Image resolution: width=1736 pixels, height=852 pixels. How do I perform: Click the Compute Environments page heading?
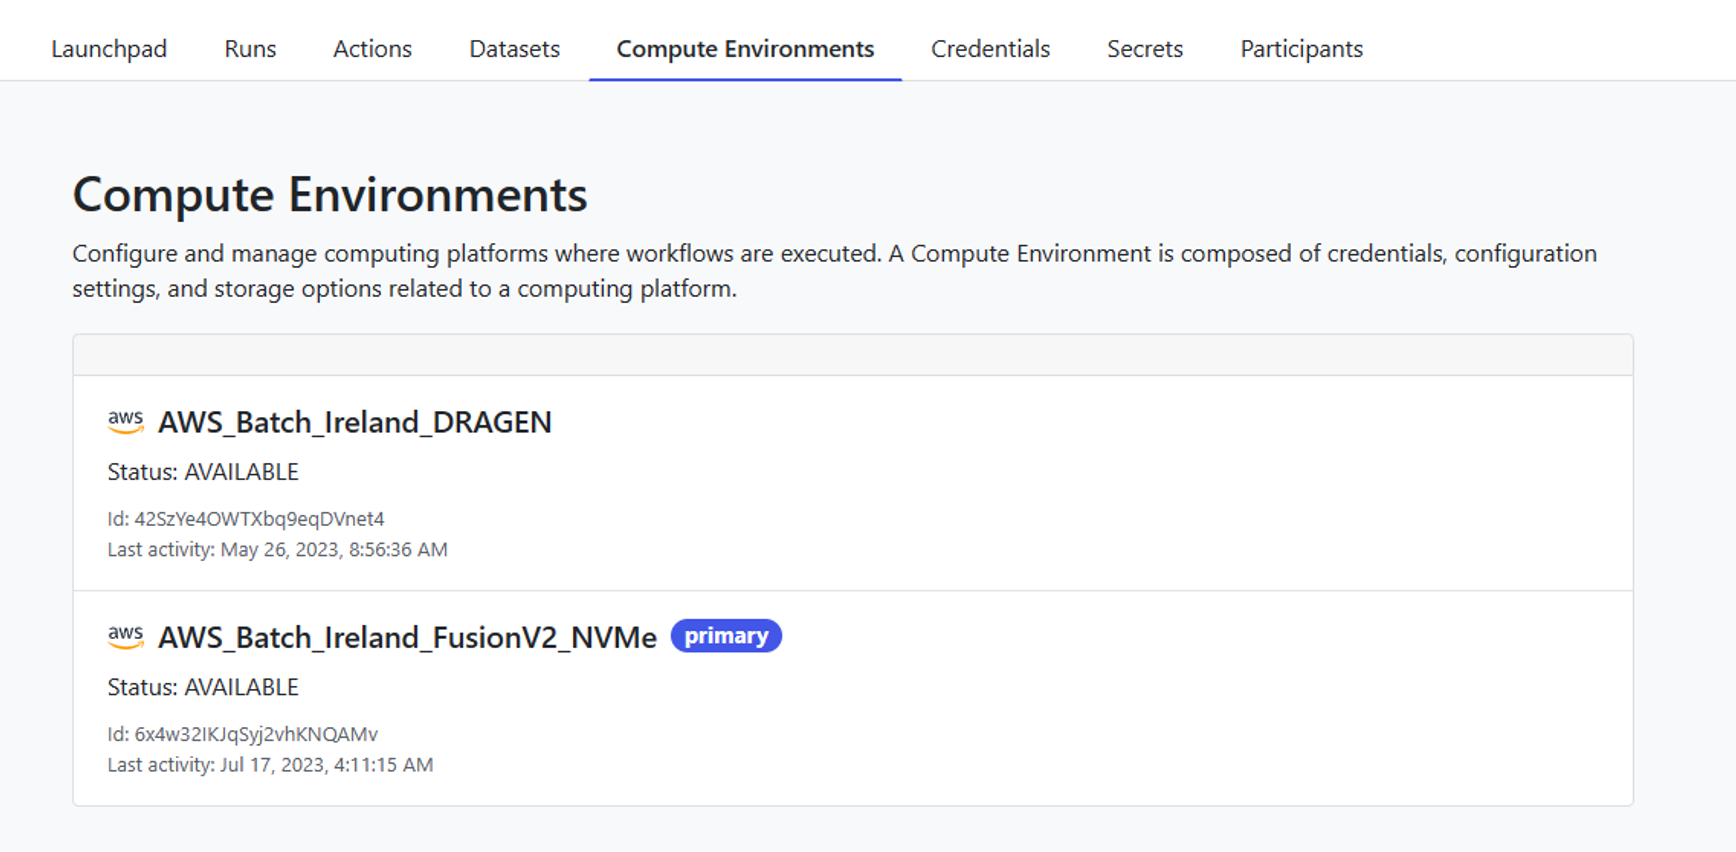[x=330, y=194]
